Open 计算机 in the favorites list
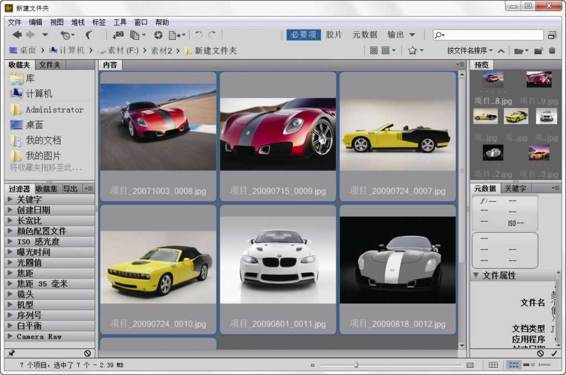Viewport: 566px width, 375px height. (32, 93)
